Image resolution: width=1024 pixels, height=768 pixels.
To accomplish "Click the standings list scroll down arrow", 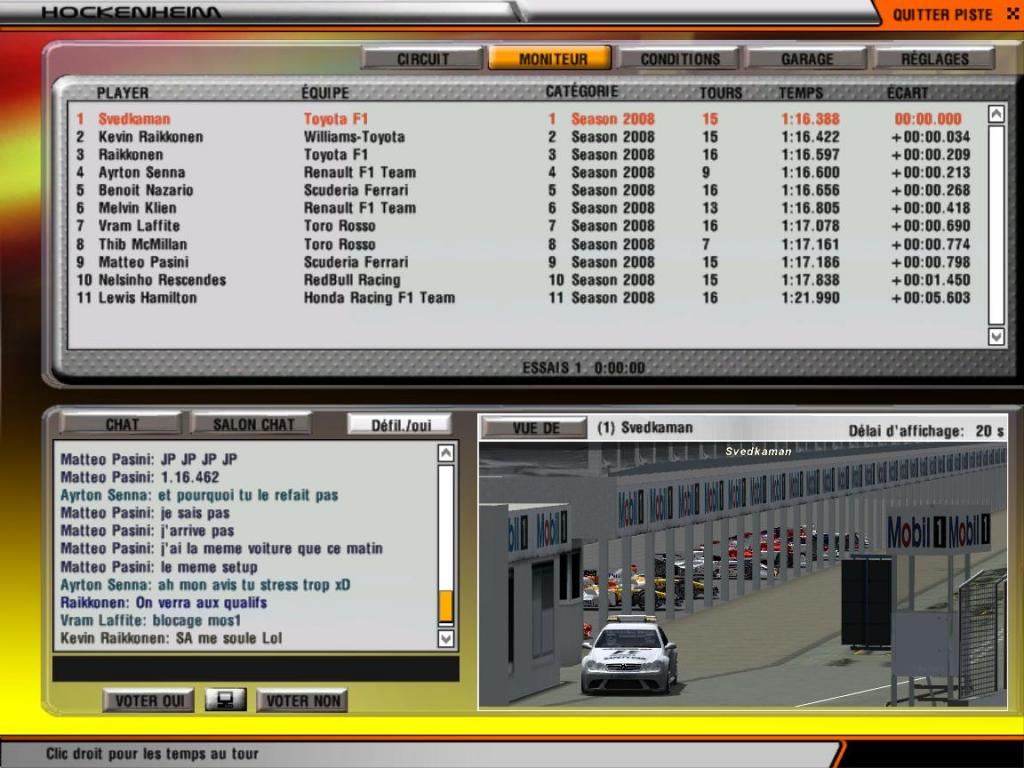I will pyautogui.click(x=996, y=336).
